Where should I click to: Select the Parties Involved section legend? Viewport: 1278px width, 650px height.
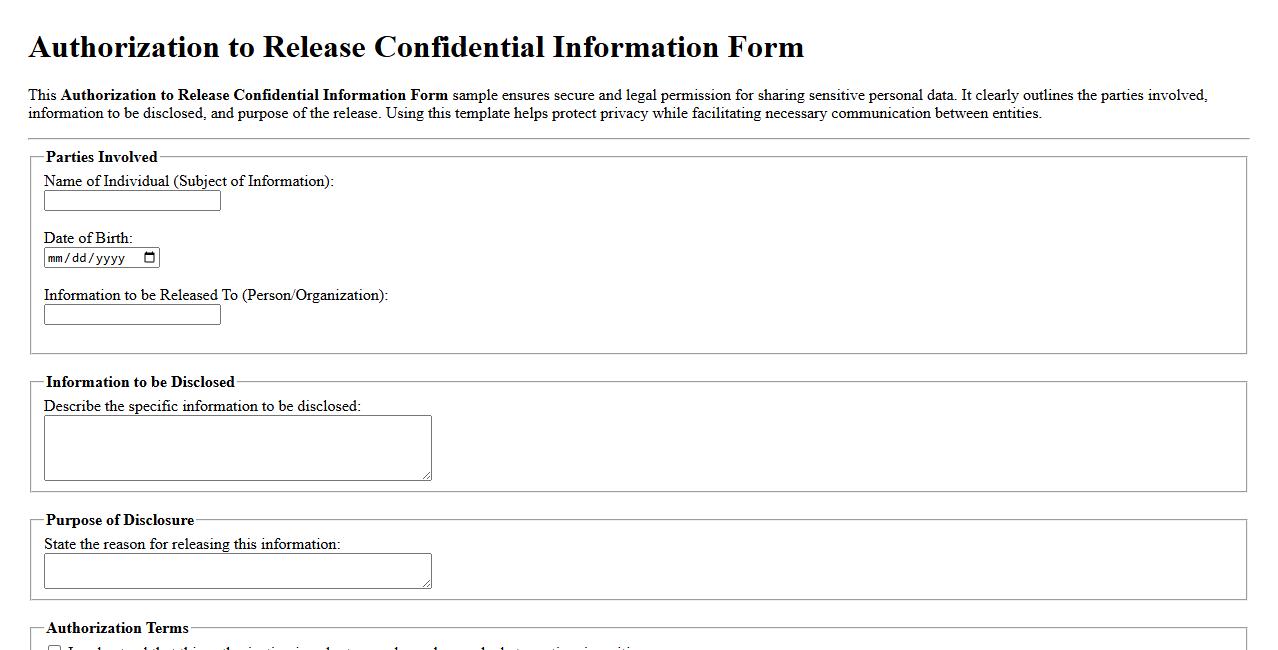click(x=99, y=157)
